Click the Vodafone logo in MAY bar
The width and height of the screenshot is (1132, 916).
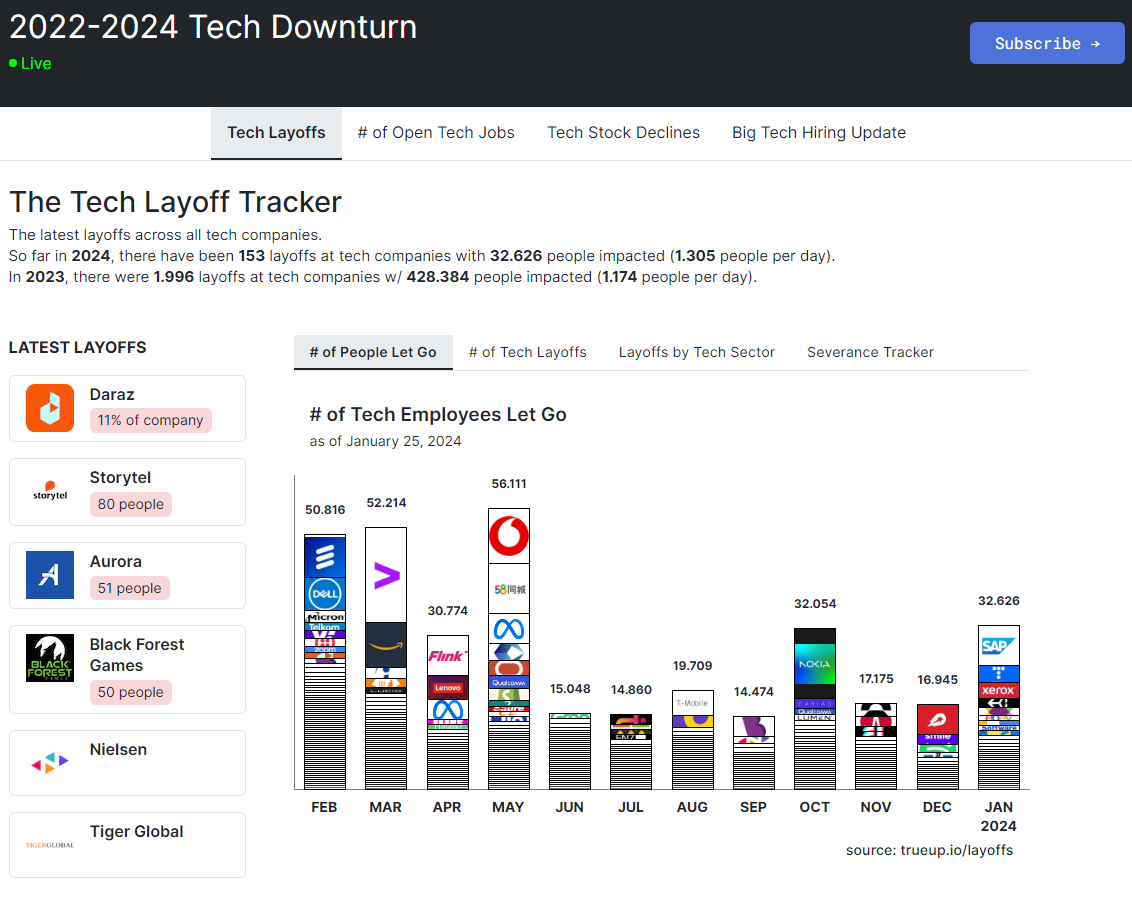(509, 536)
